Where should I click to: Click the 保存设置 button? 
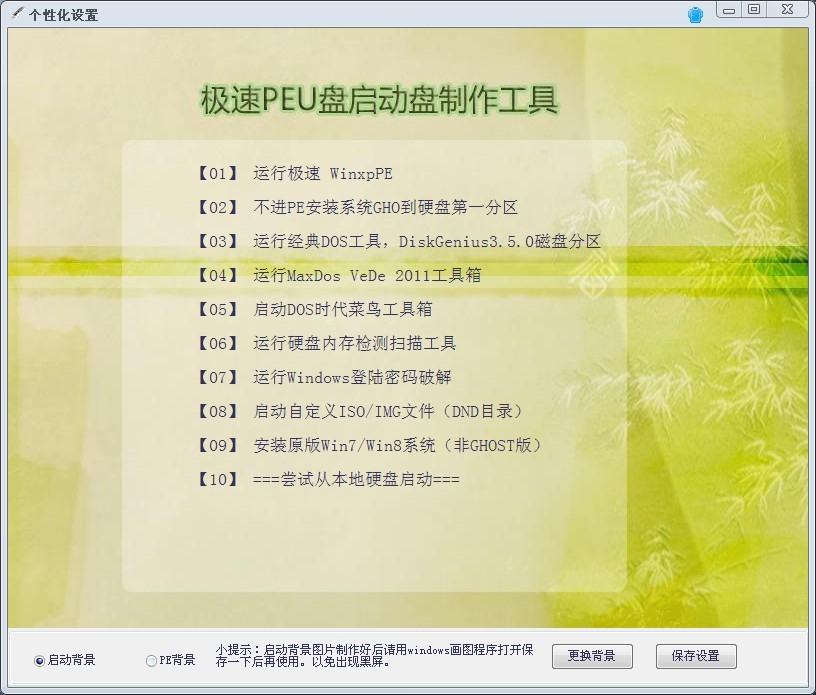pos(696,656)
